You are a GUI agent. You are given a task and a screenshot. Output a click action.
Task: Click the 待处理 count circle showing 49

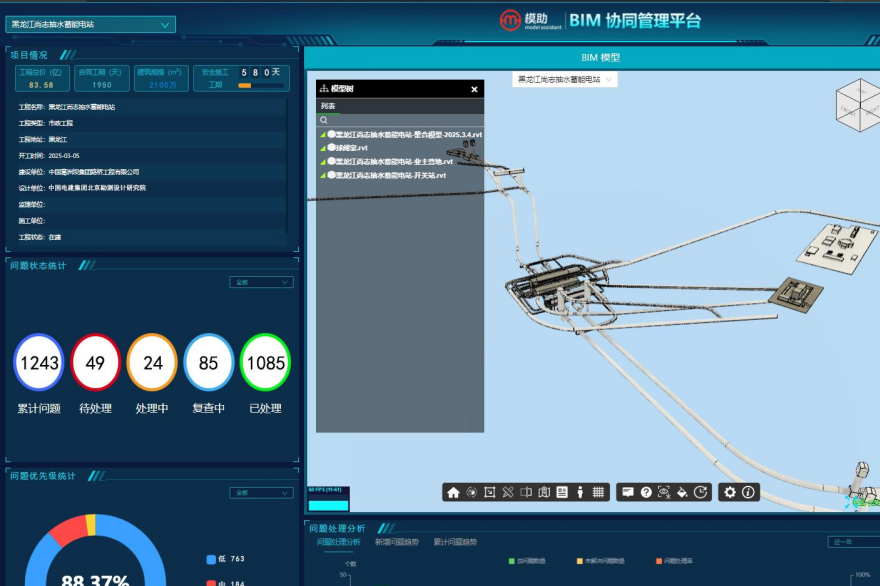pyautogui.click(x=95, y=362)
